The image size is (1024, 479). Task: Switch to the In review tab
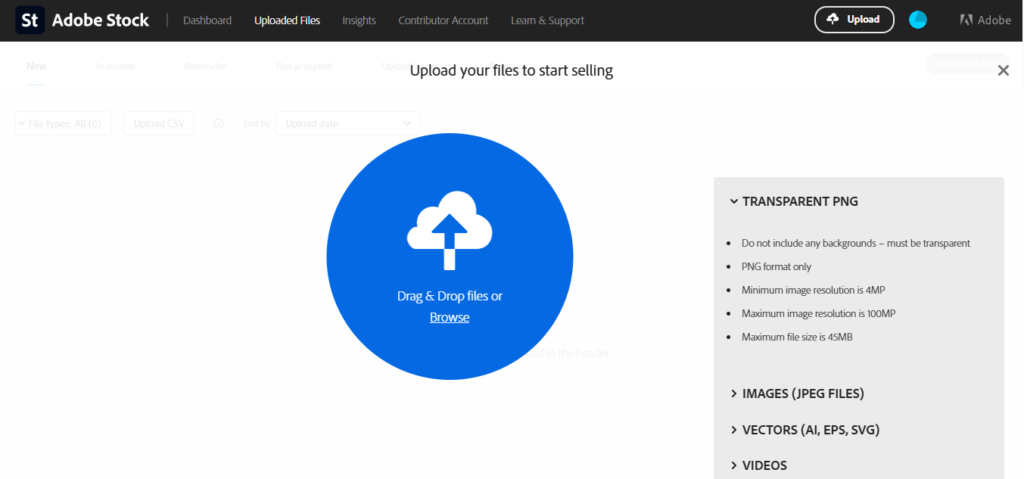click(115, 66)
